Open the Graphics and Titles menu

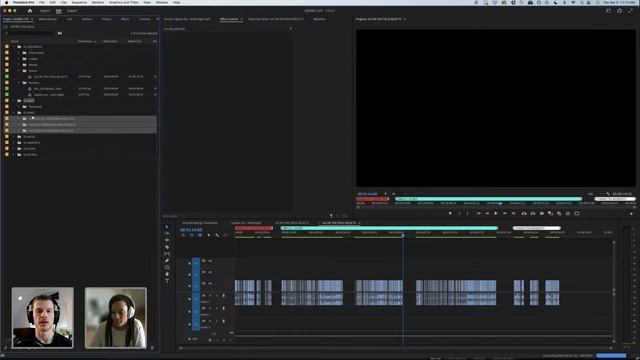(124, 2)
